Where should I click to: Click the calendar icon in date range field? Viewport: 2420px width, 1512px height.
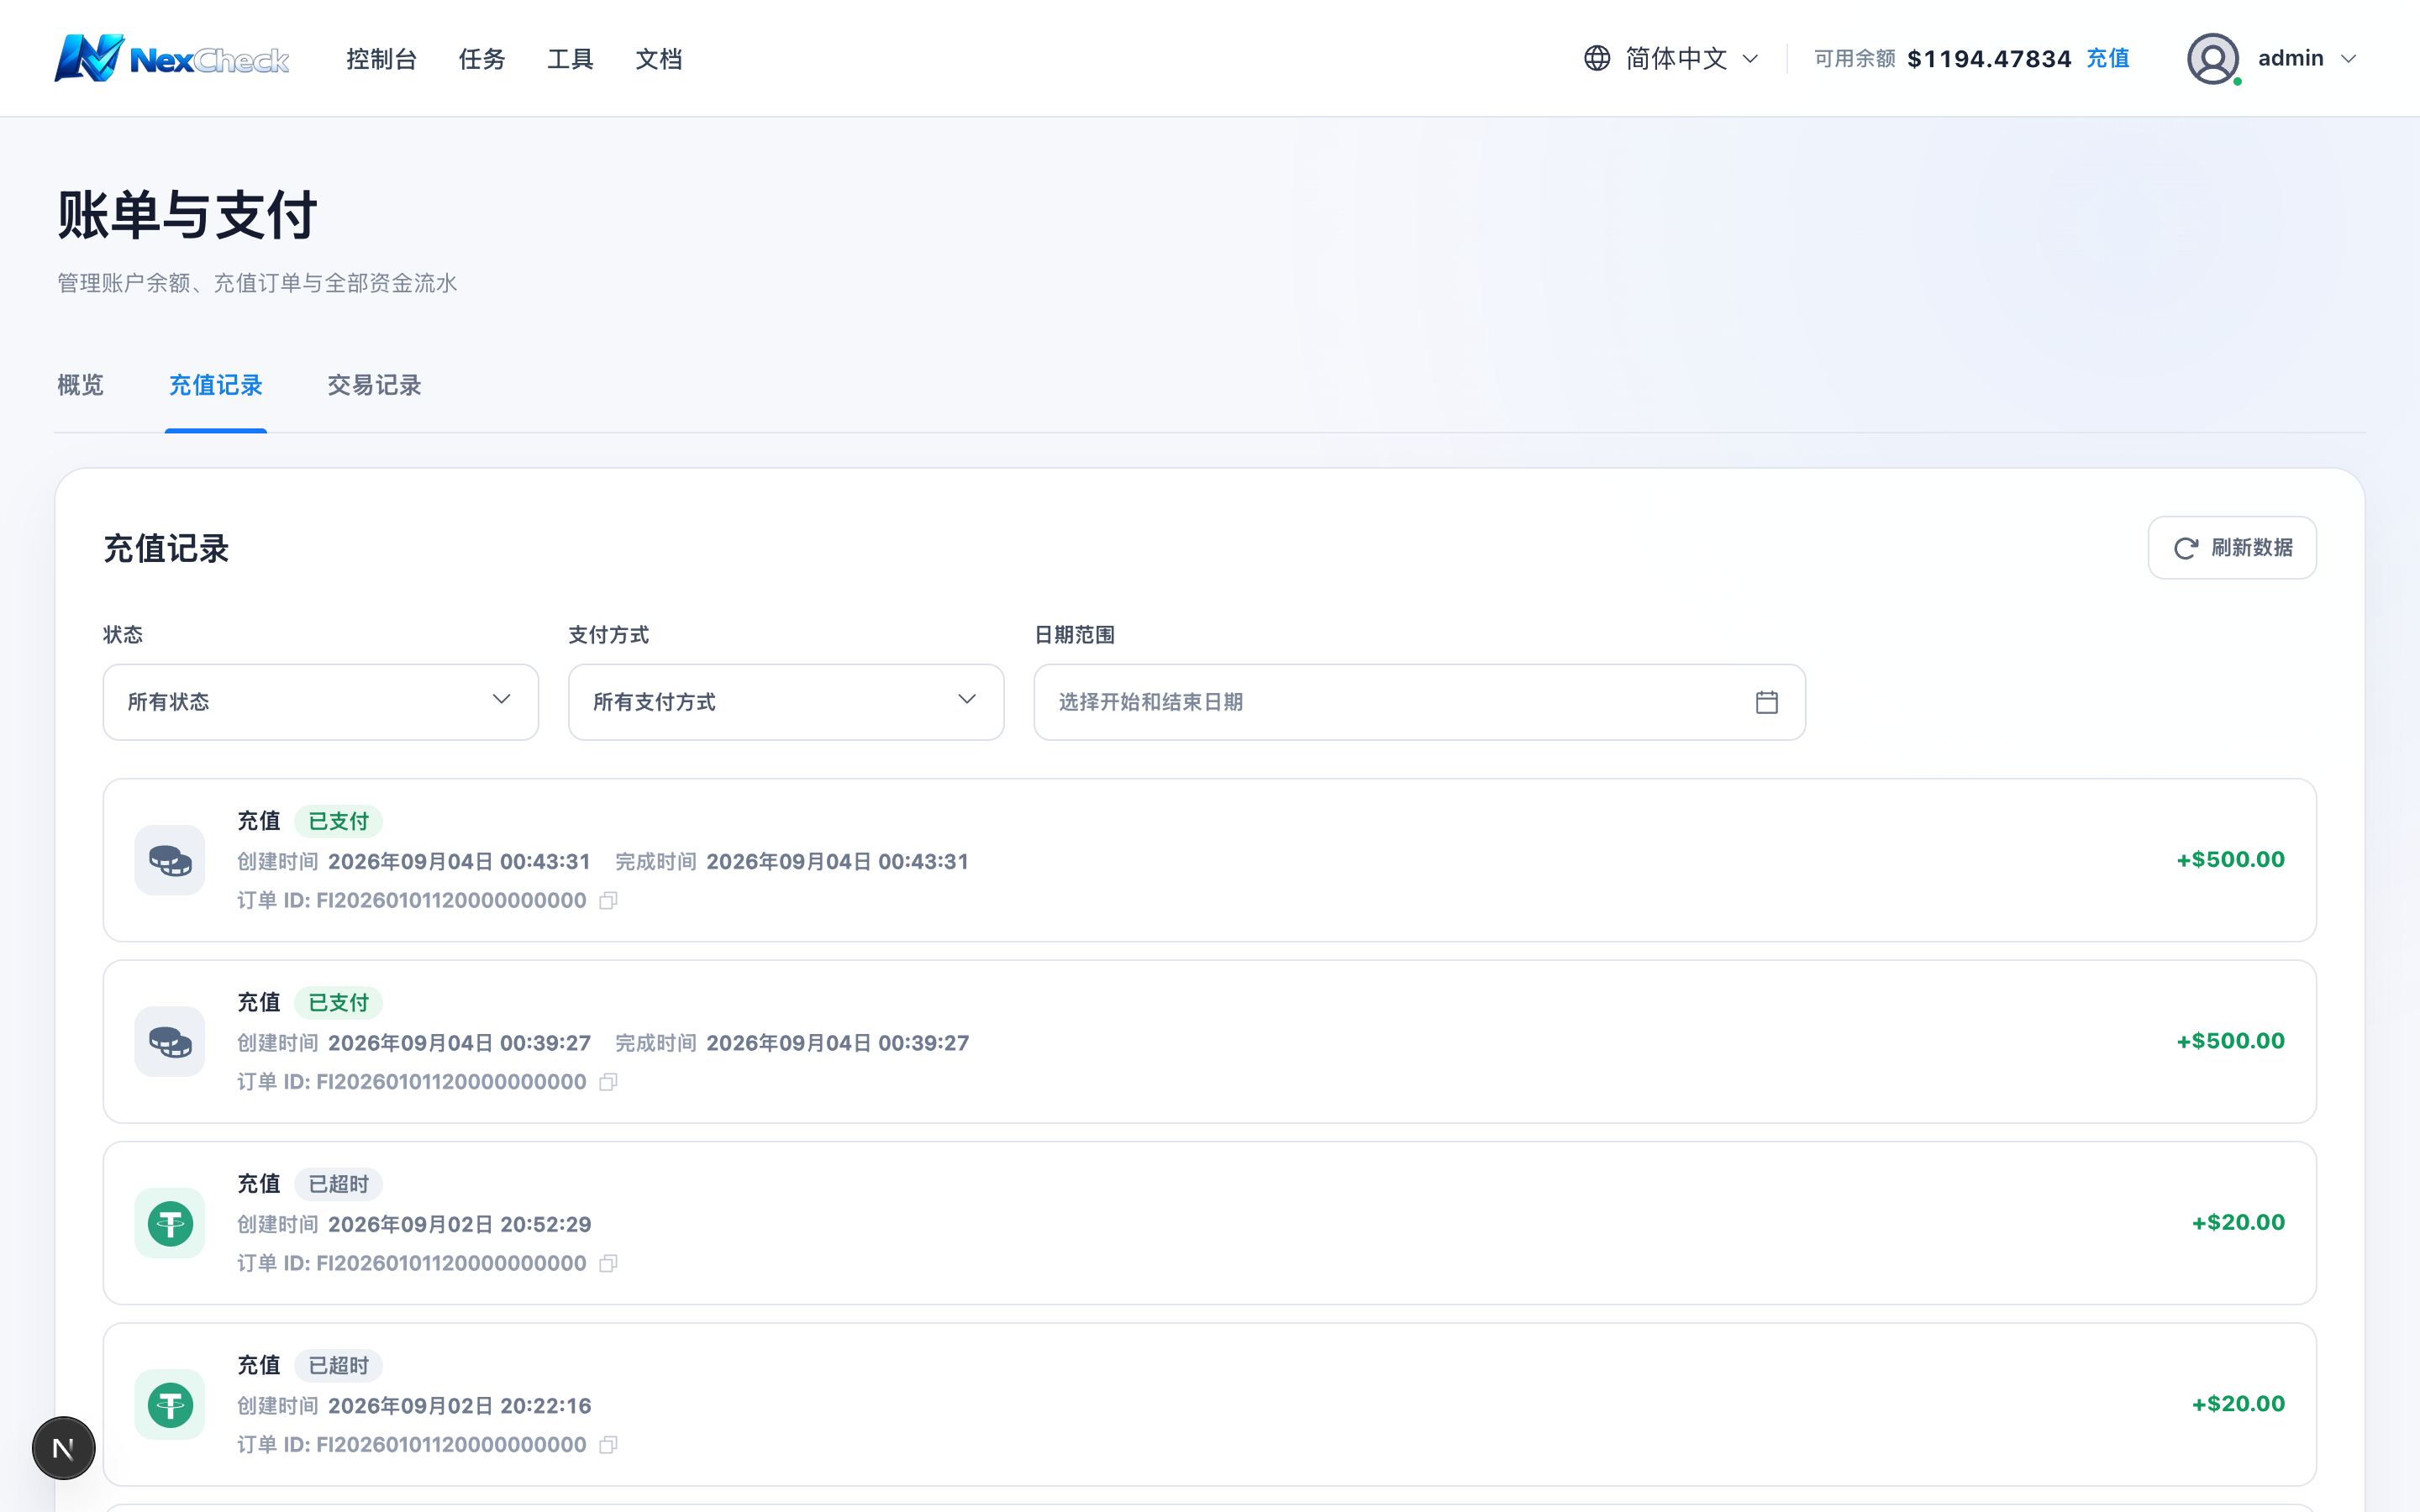coord(1767,702)
